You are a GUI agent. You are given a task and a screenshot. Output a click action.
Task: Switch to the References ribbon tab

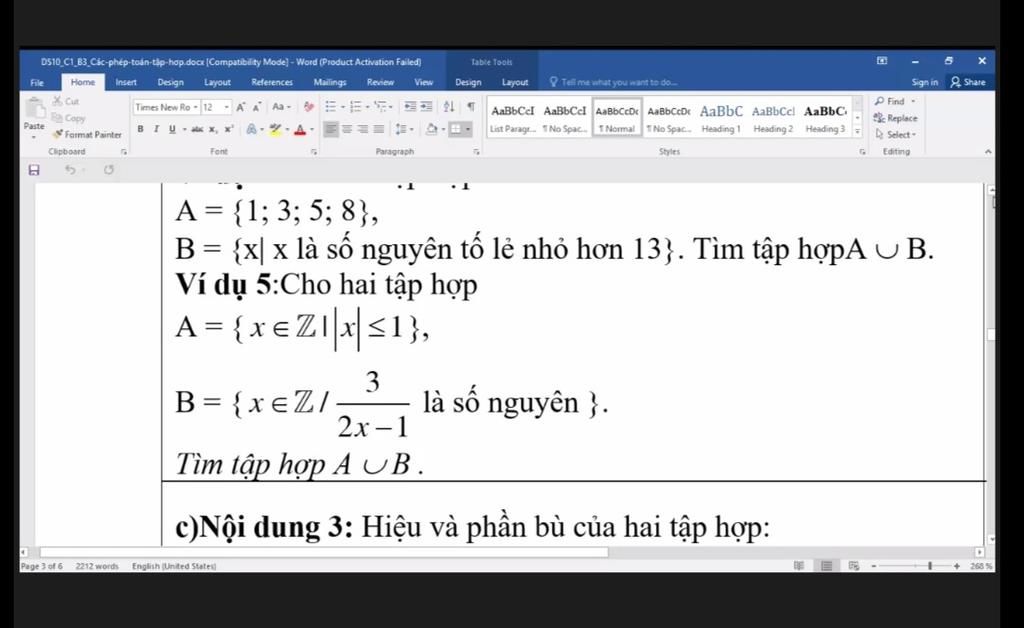[272, 82]
